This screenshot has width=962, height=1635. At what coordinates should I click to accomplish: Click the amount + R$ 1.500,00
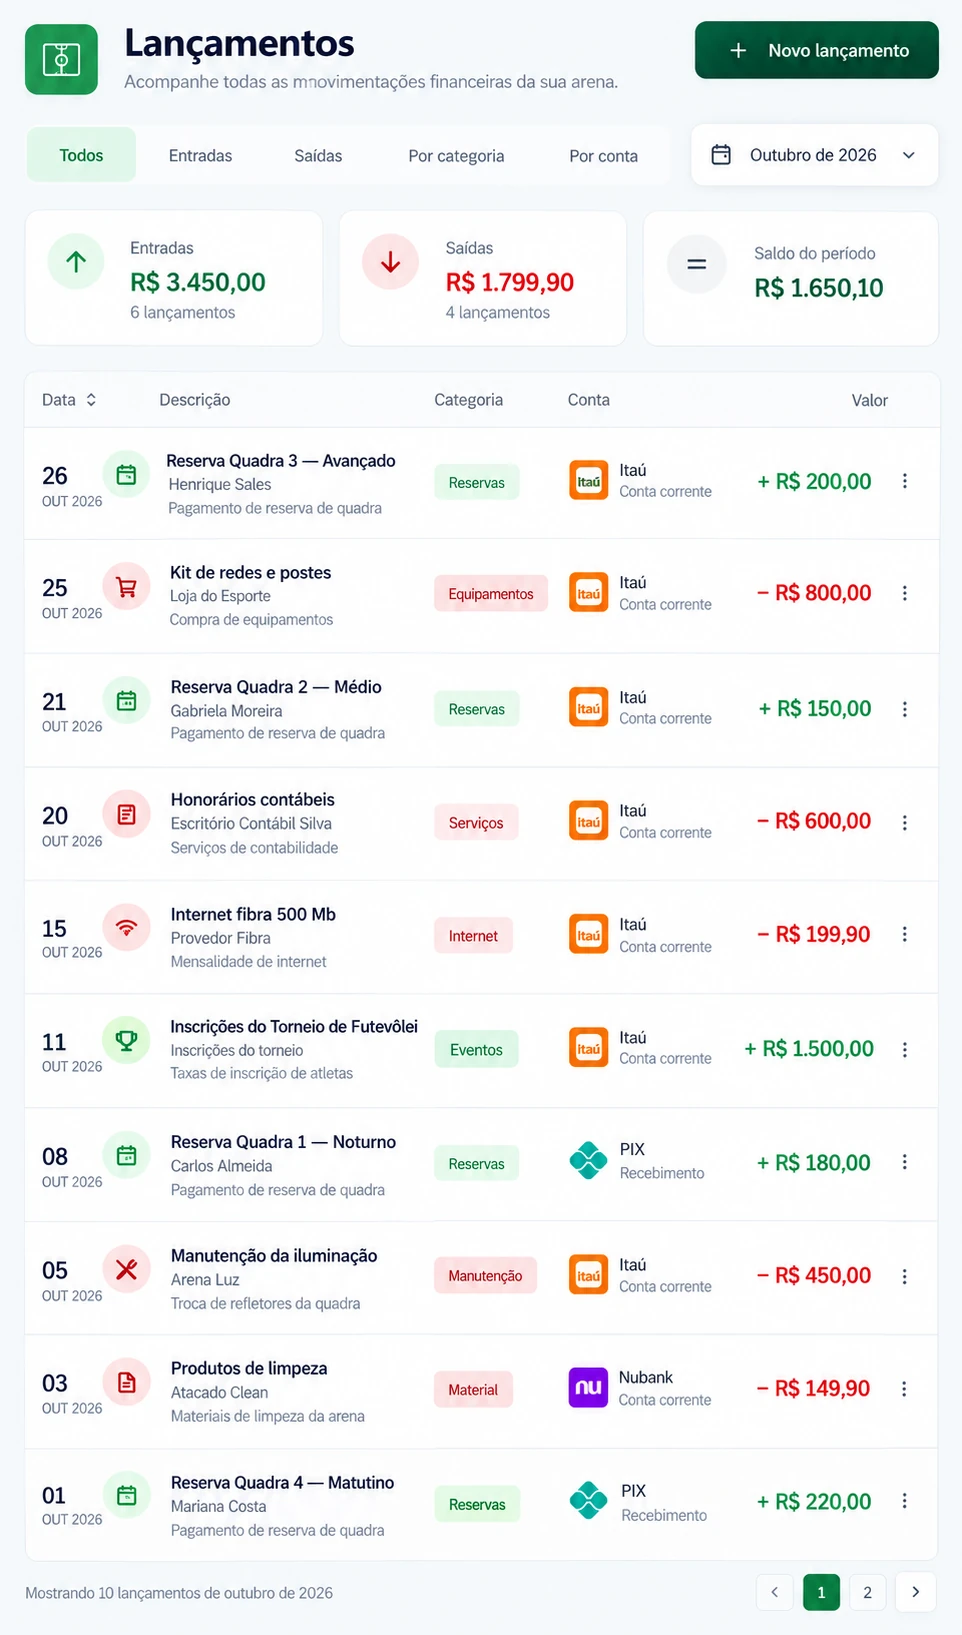[x=809, y=1049]
